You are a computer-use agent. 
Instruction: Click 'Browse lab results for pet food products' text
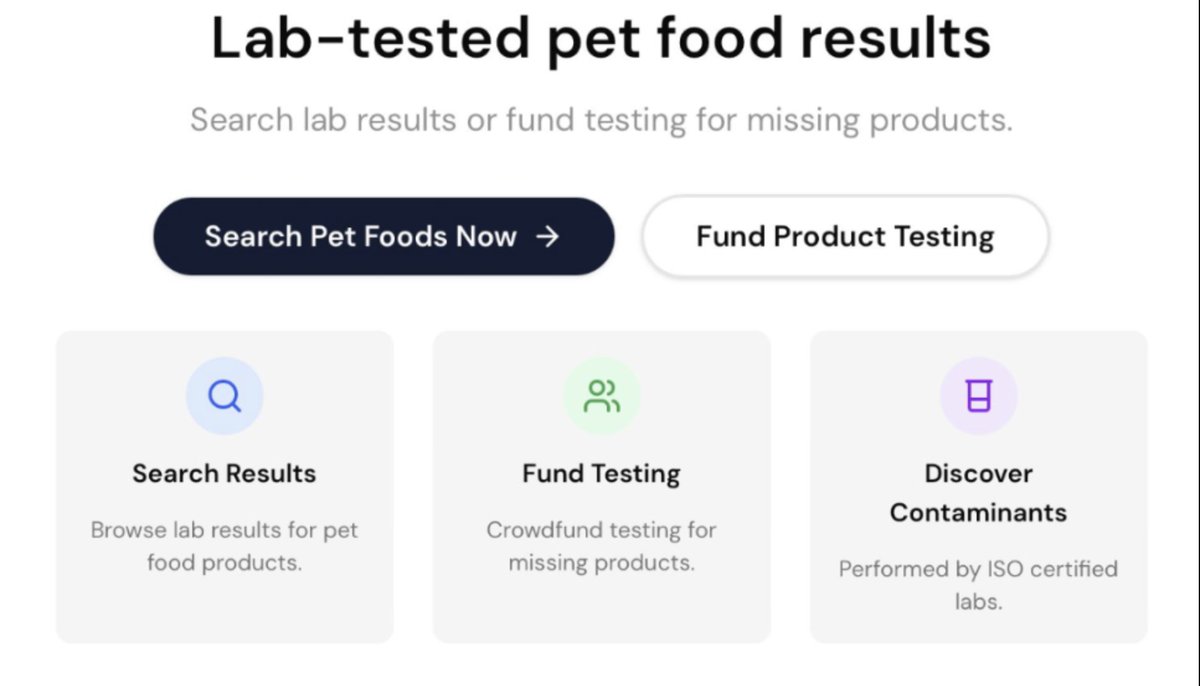click(224, 546)
